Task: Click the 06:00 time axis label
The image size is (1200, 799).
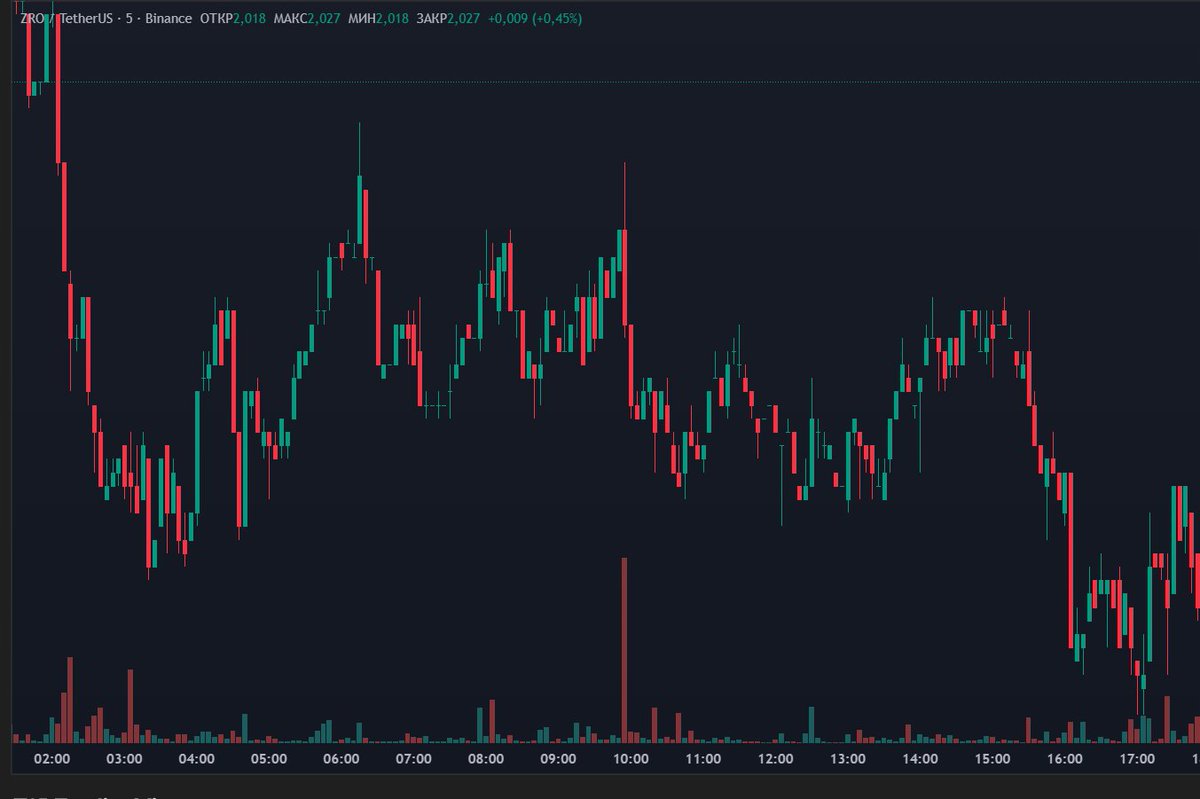Action: (341, 759)
